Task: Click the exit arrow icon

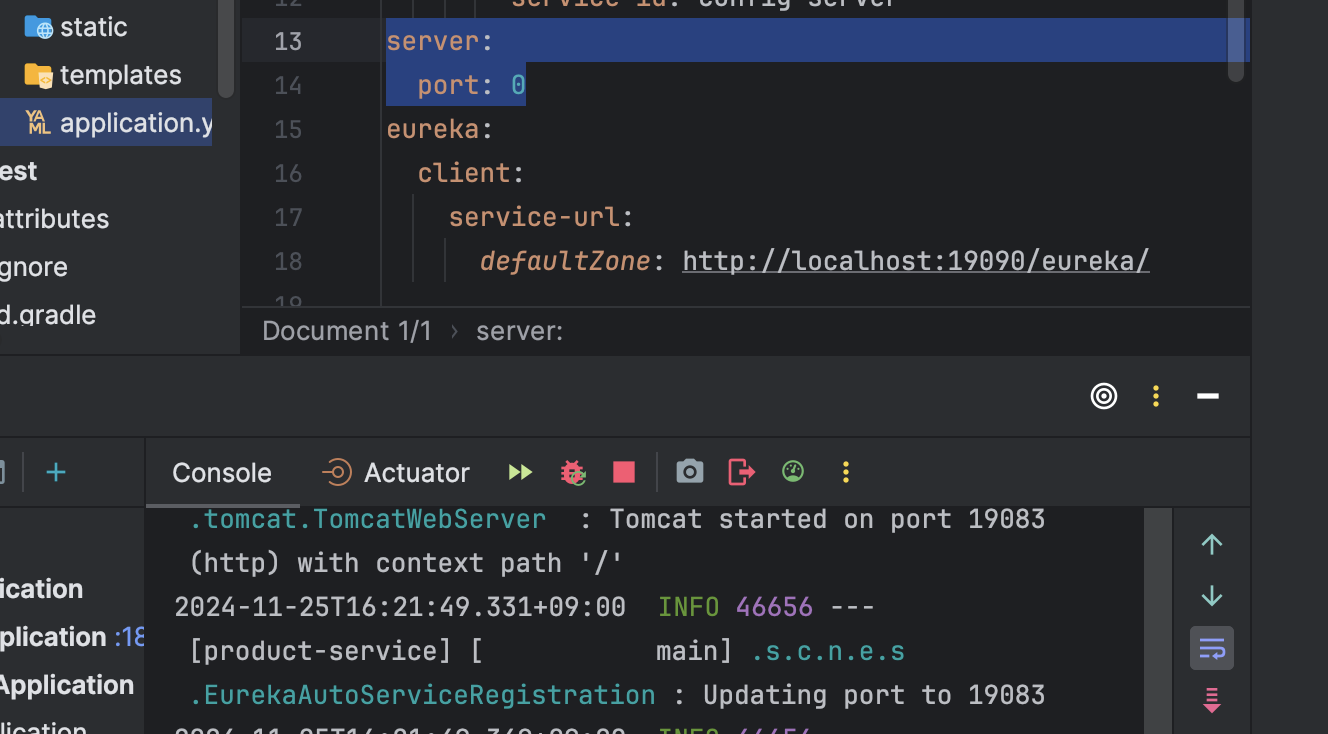Action: pos(741,472)
